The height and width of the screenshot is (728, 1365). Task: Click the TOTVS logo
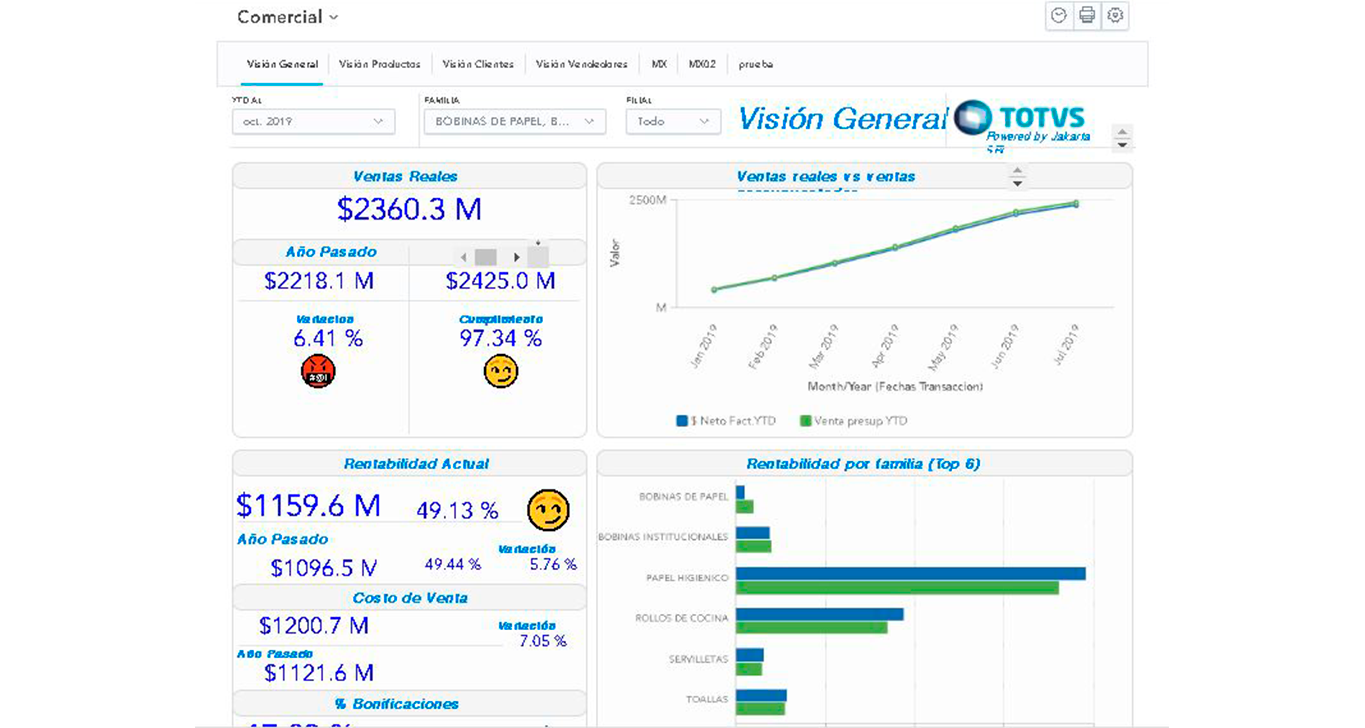(x=1019, y=117)
